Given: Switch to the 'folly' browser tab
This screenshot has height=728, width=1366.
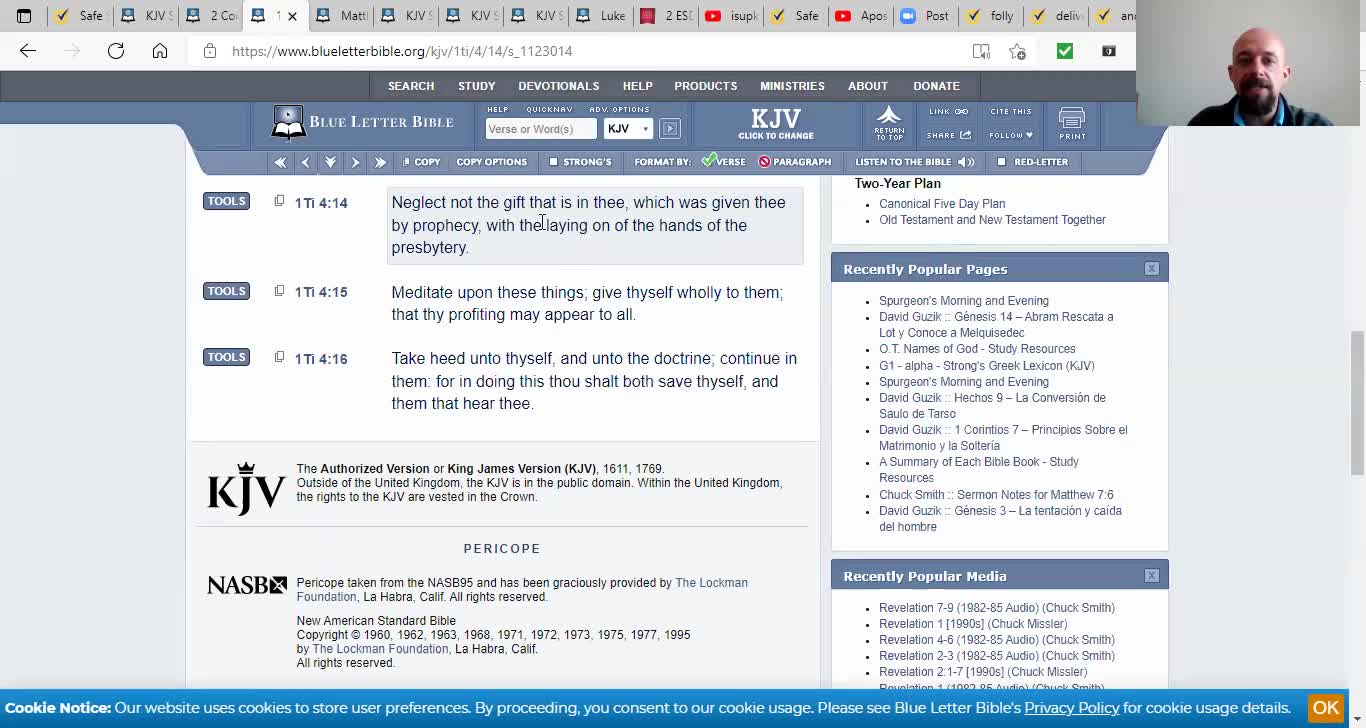Looking at the screenshot, I should click(x=992, y=15).
